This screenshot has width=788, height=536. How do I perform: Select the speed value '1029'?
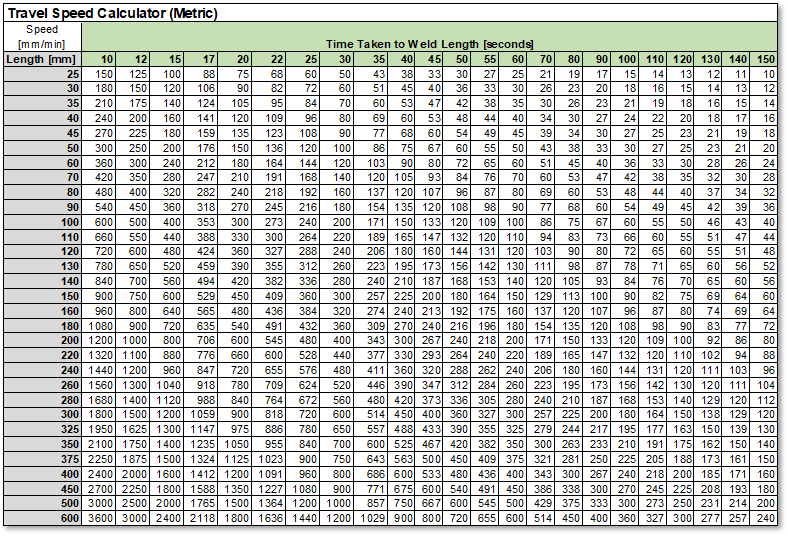pyautogui.click(x=373, y=518)
